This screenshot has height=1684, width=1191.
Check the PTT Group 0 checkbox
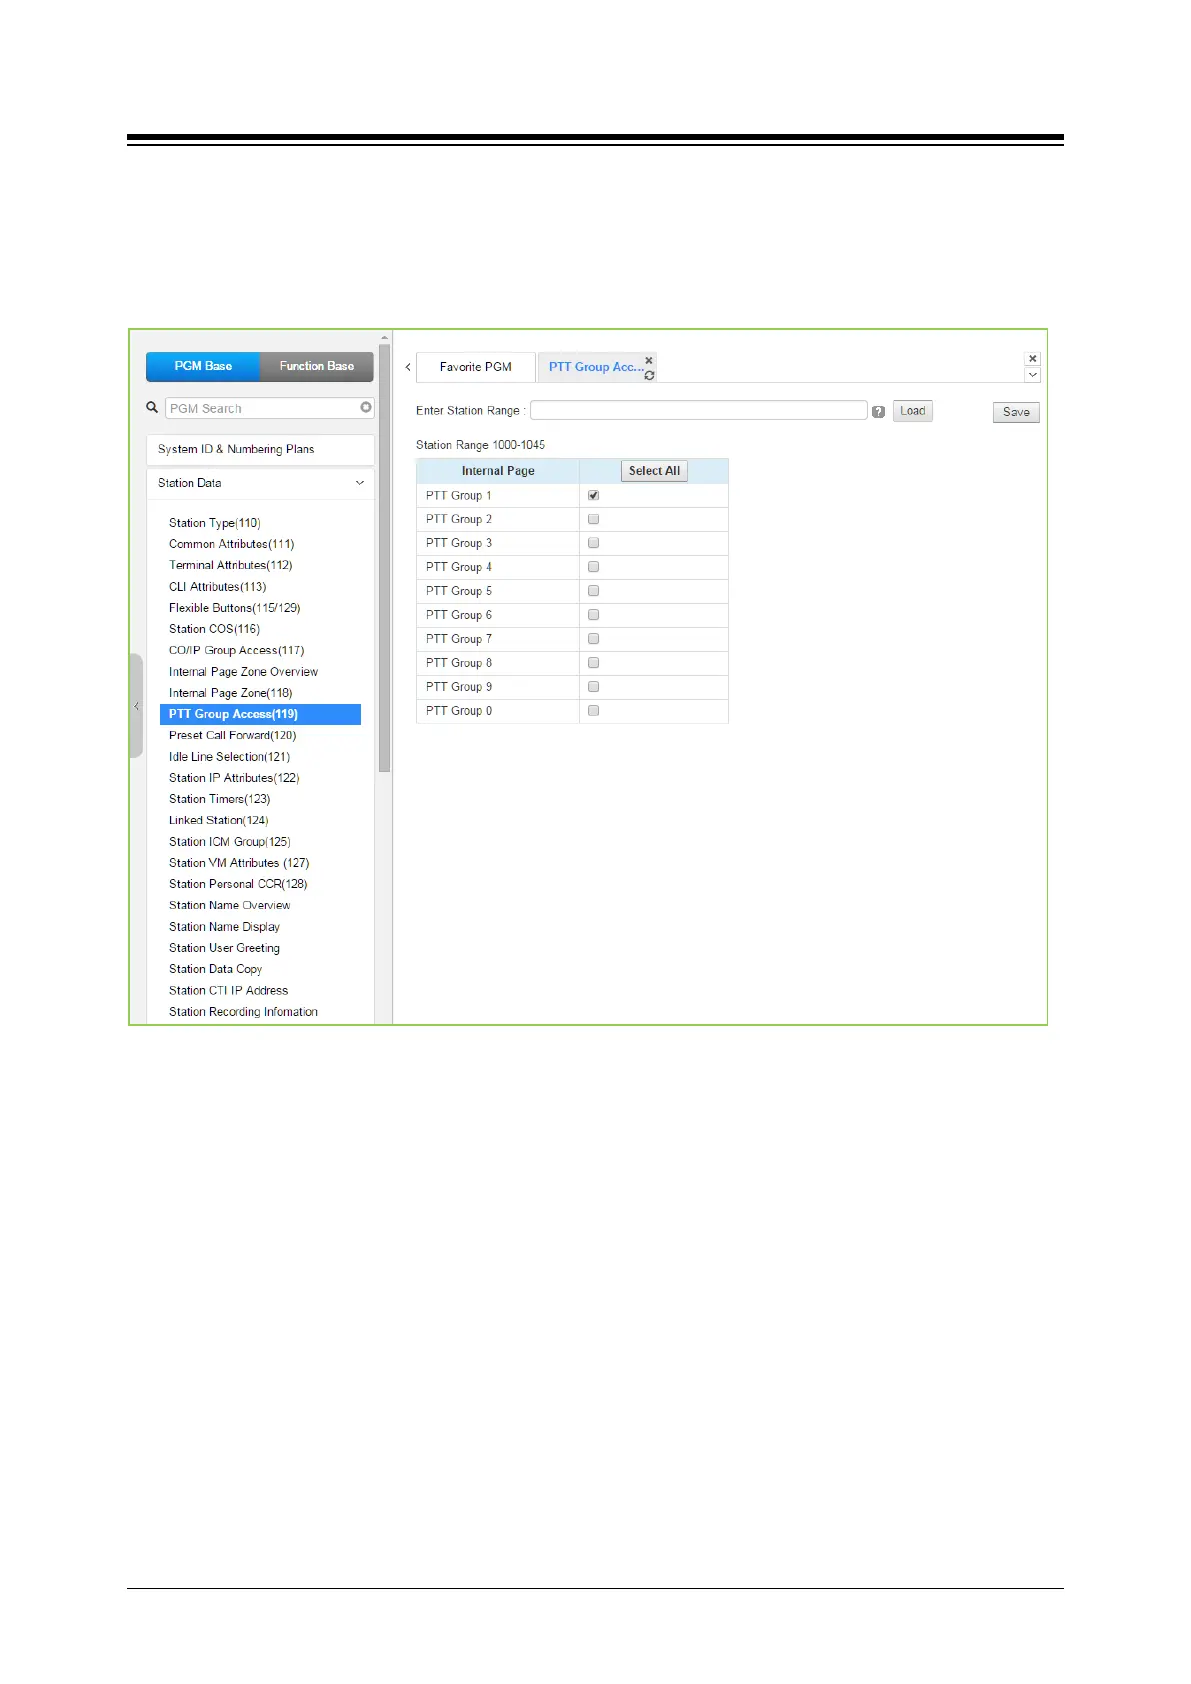point(594,711)
